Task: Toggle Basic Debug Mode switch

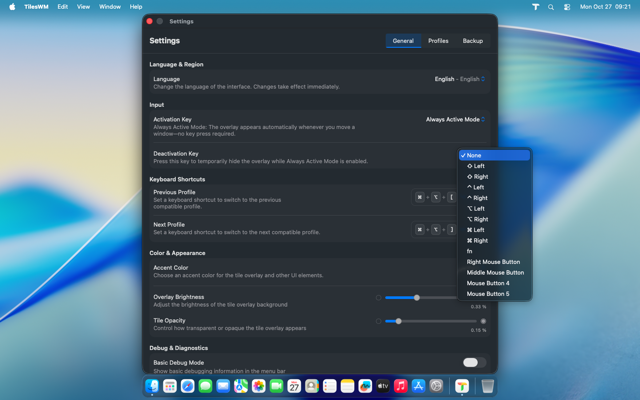Action: [x=474, y=362]
